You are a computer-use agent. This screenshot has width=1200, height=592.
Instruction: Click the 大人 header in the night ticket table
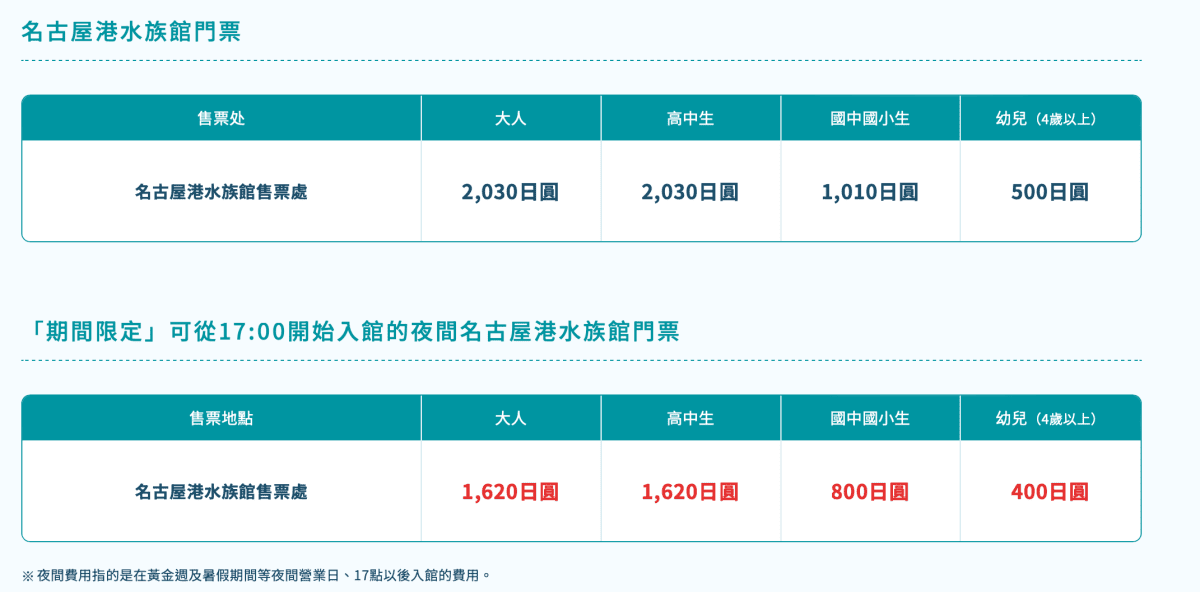coord(511,418)
